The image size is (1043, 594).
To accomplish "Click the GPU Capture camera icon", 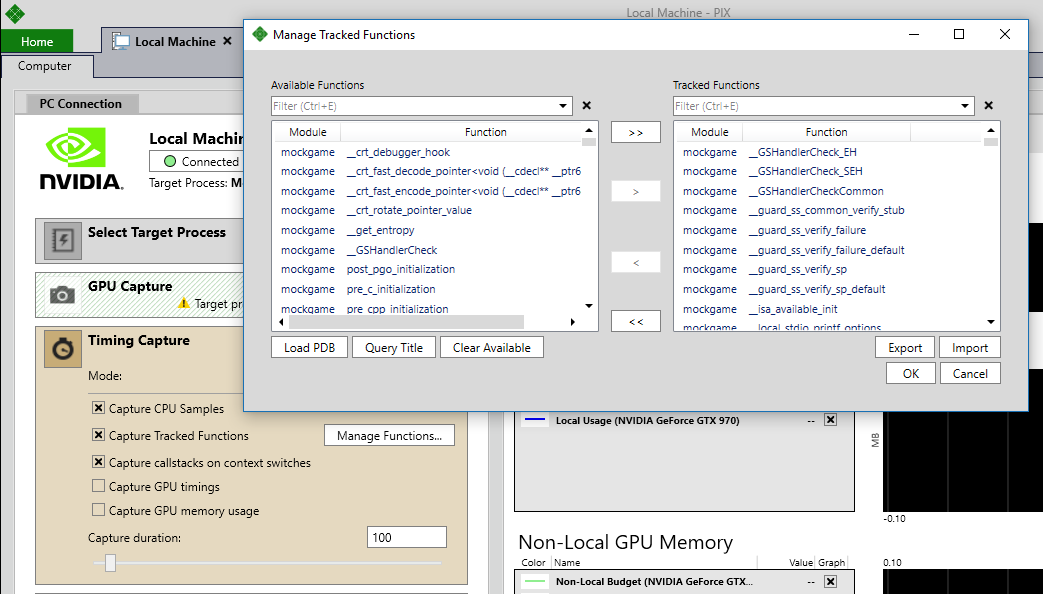I will pos(63,295).
